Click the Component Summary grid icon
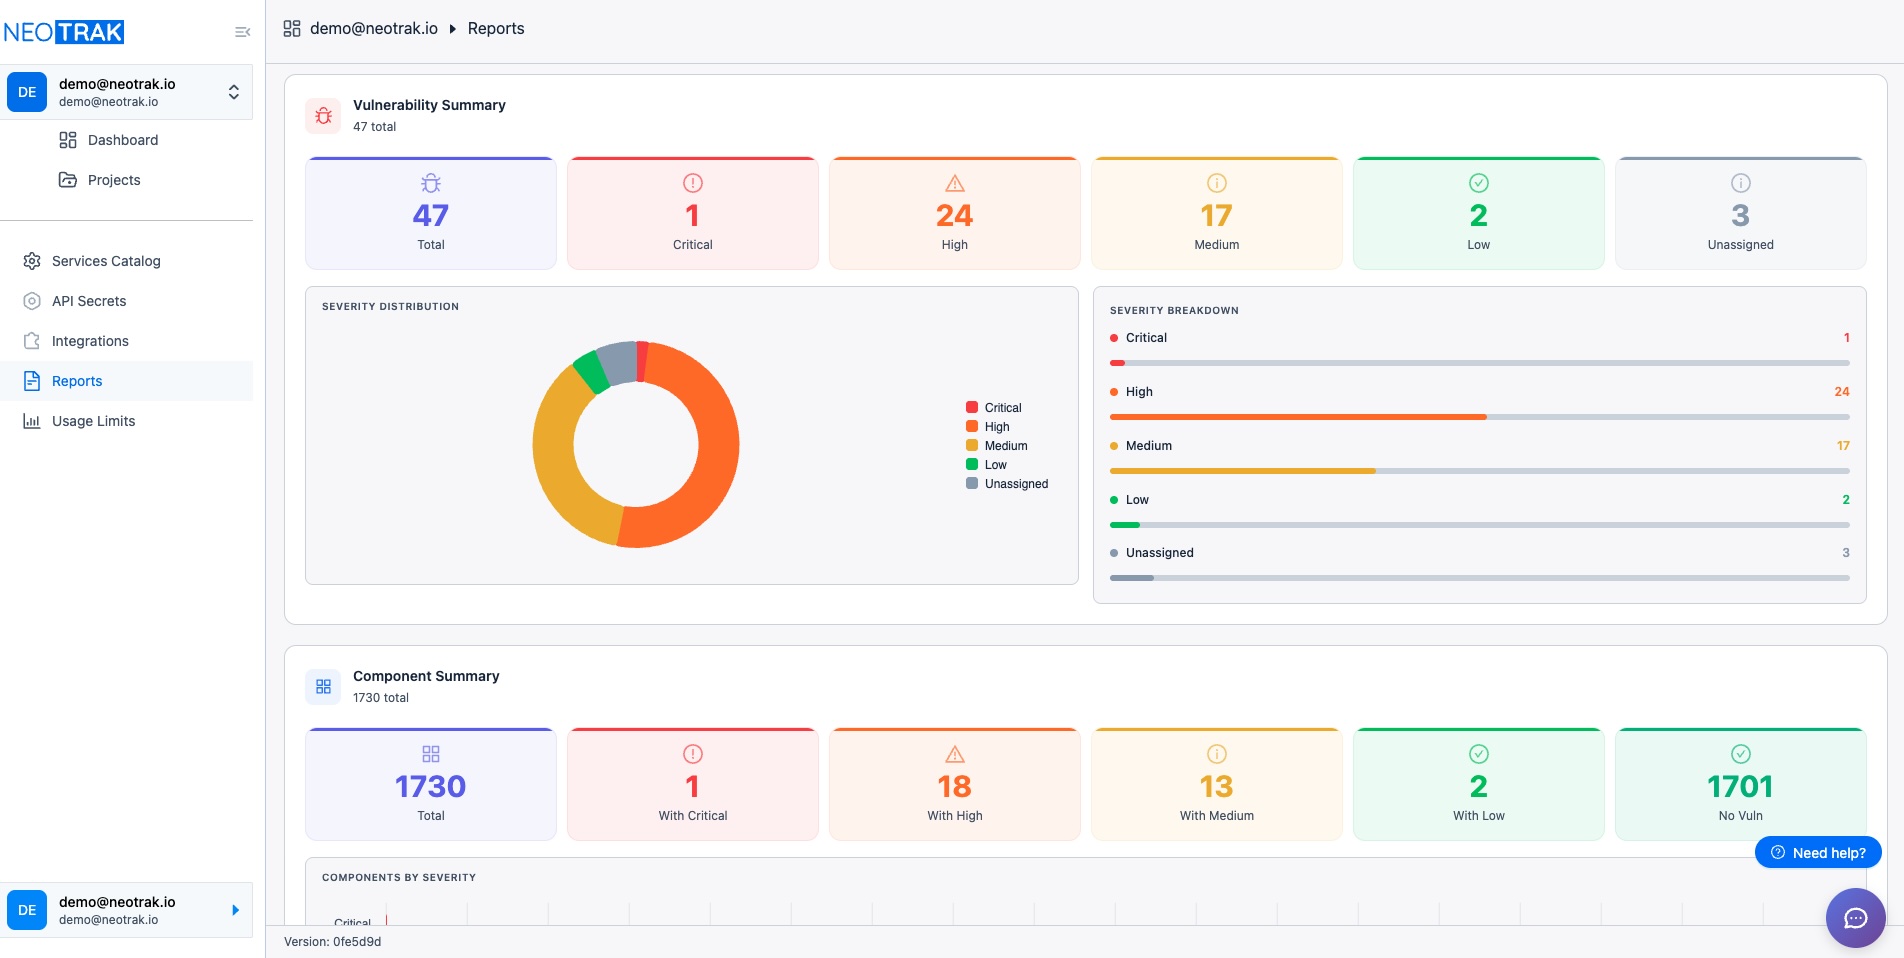The width and height of the screenshot is (1904, 958). pos(323,687)
